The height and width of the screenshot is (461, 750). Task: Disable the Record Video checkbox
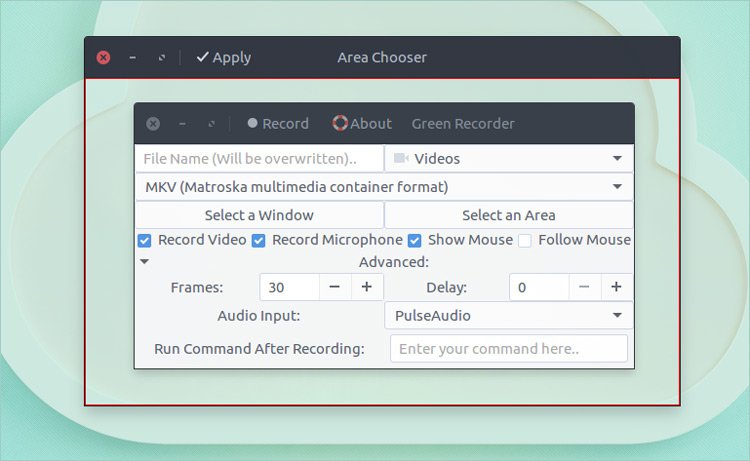tap(145, 240)
